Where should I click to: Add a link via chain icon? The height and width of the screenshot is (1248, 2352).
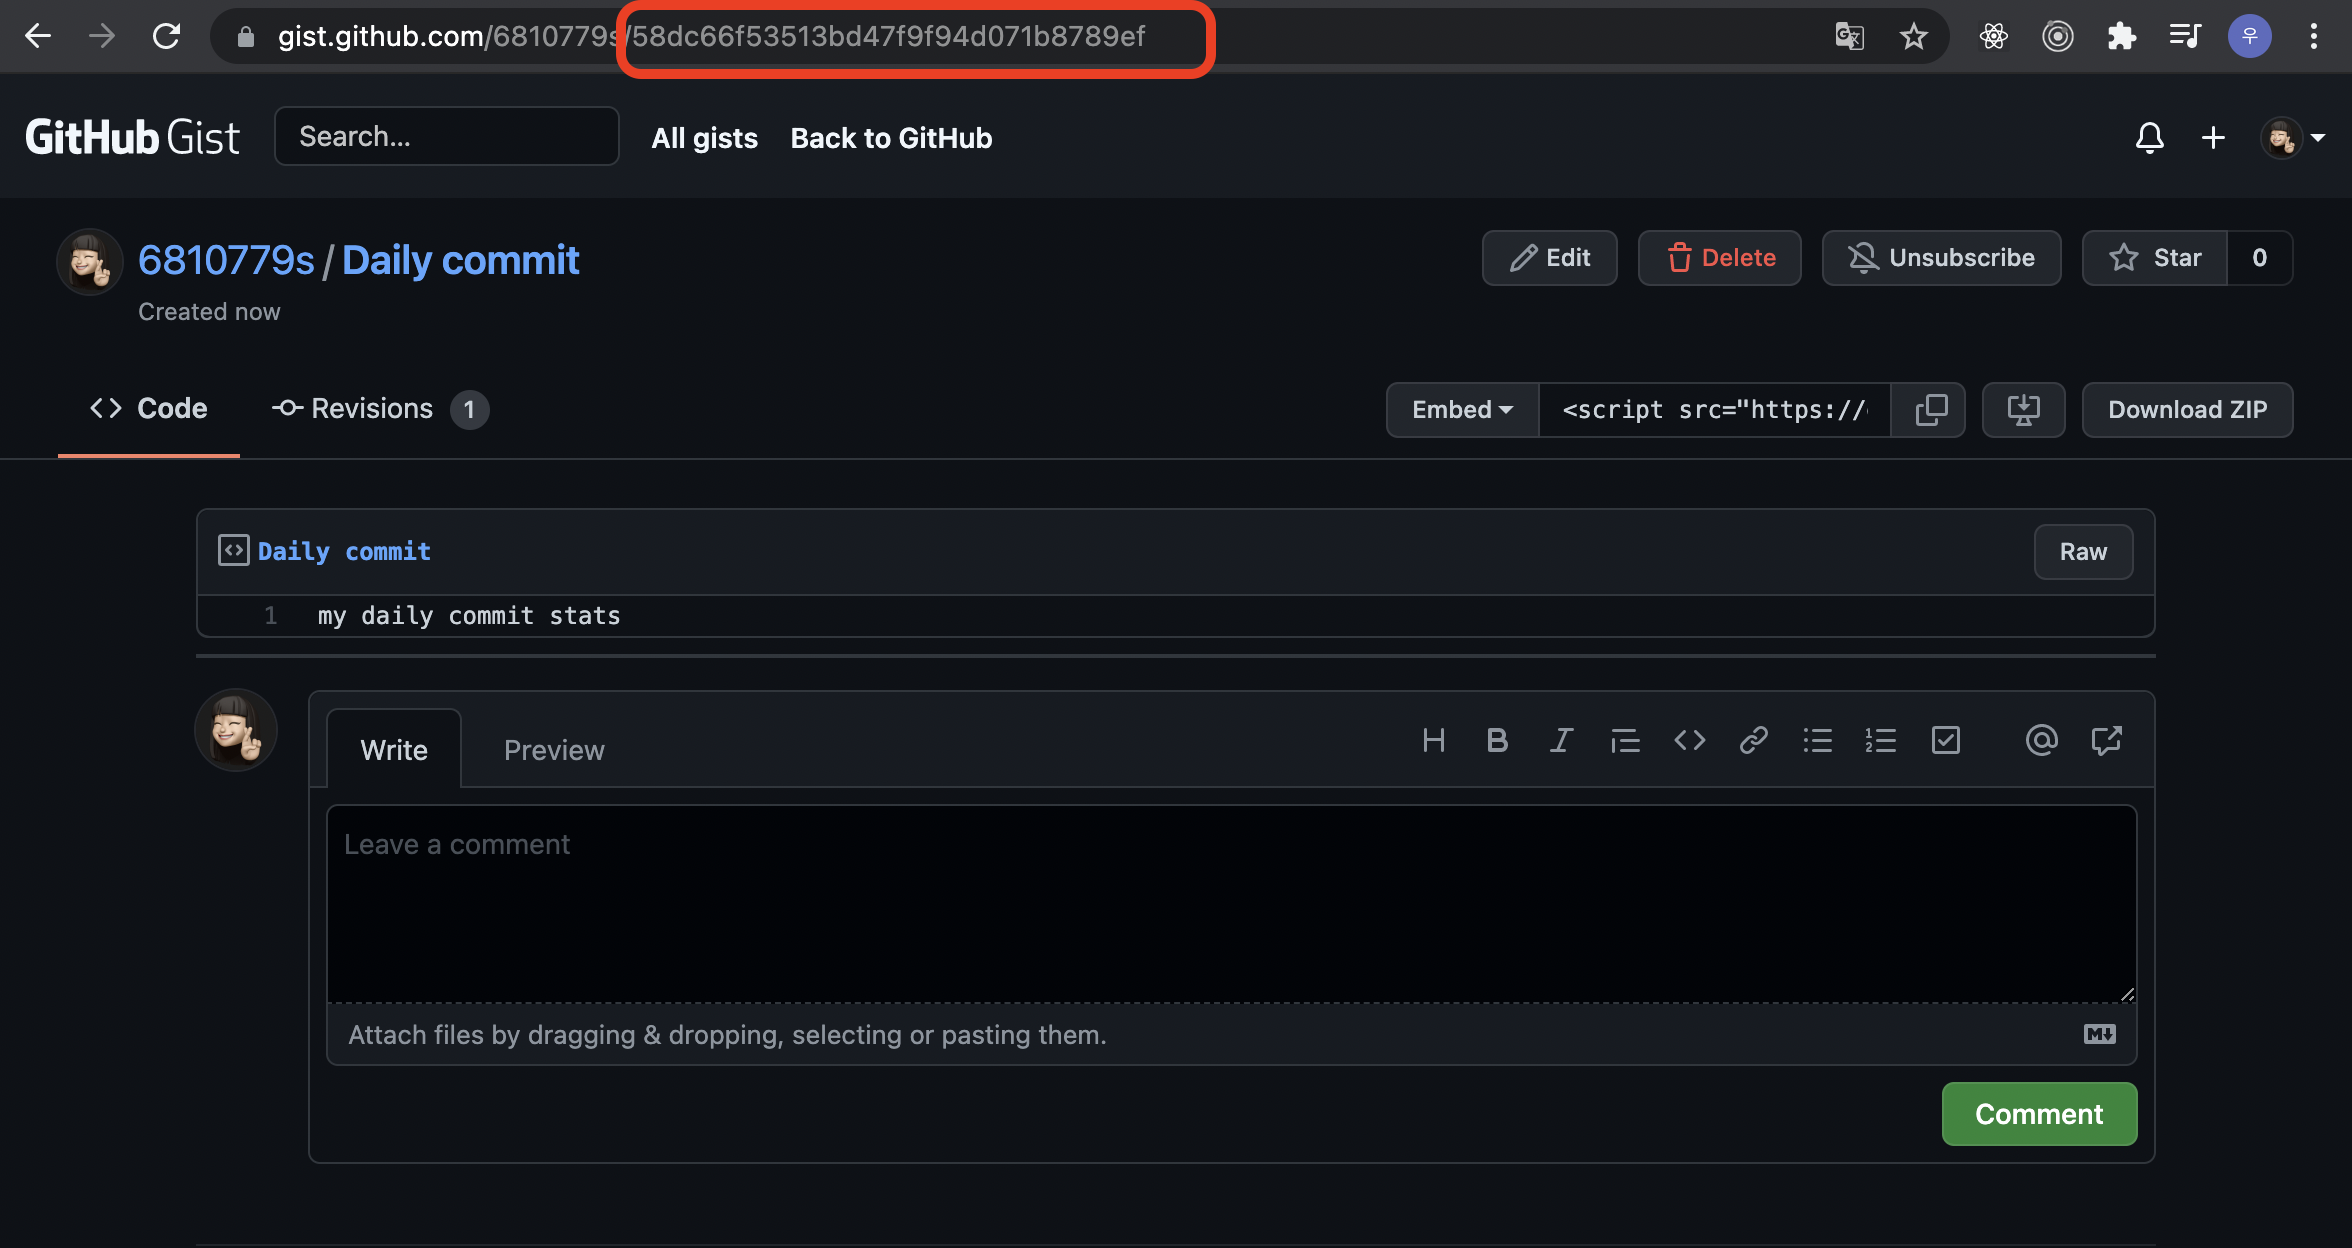(x=1753, y=741)
